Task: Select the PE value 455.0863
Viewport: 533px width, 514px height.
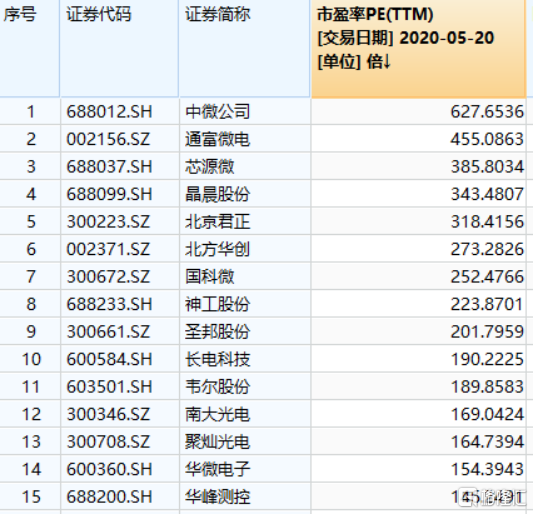Action: pos(487,139)
